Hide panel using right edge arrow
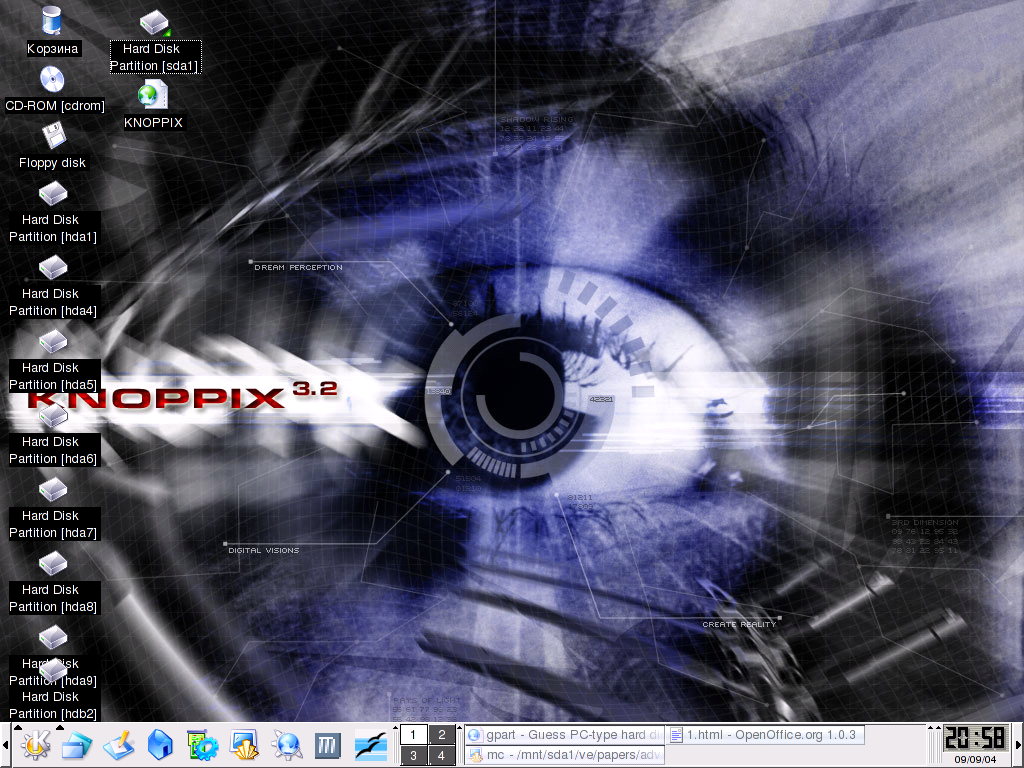 pyautogui.click(x=1019, y=745)
